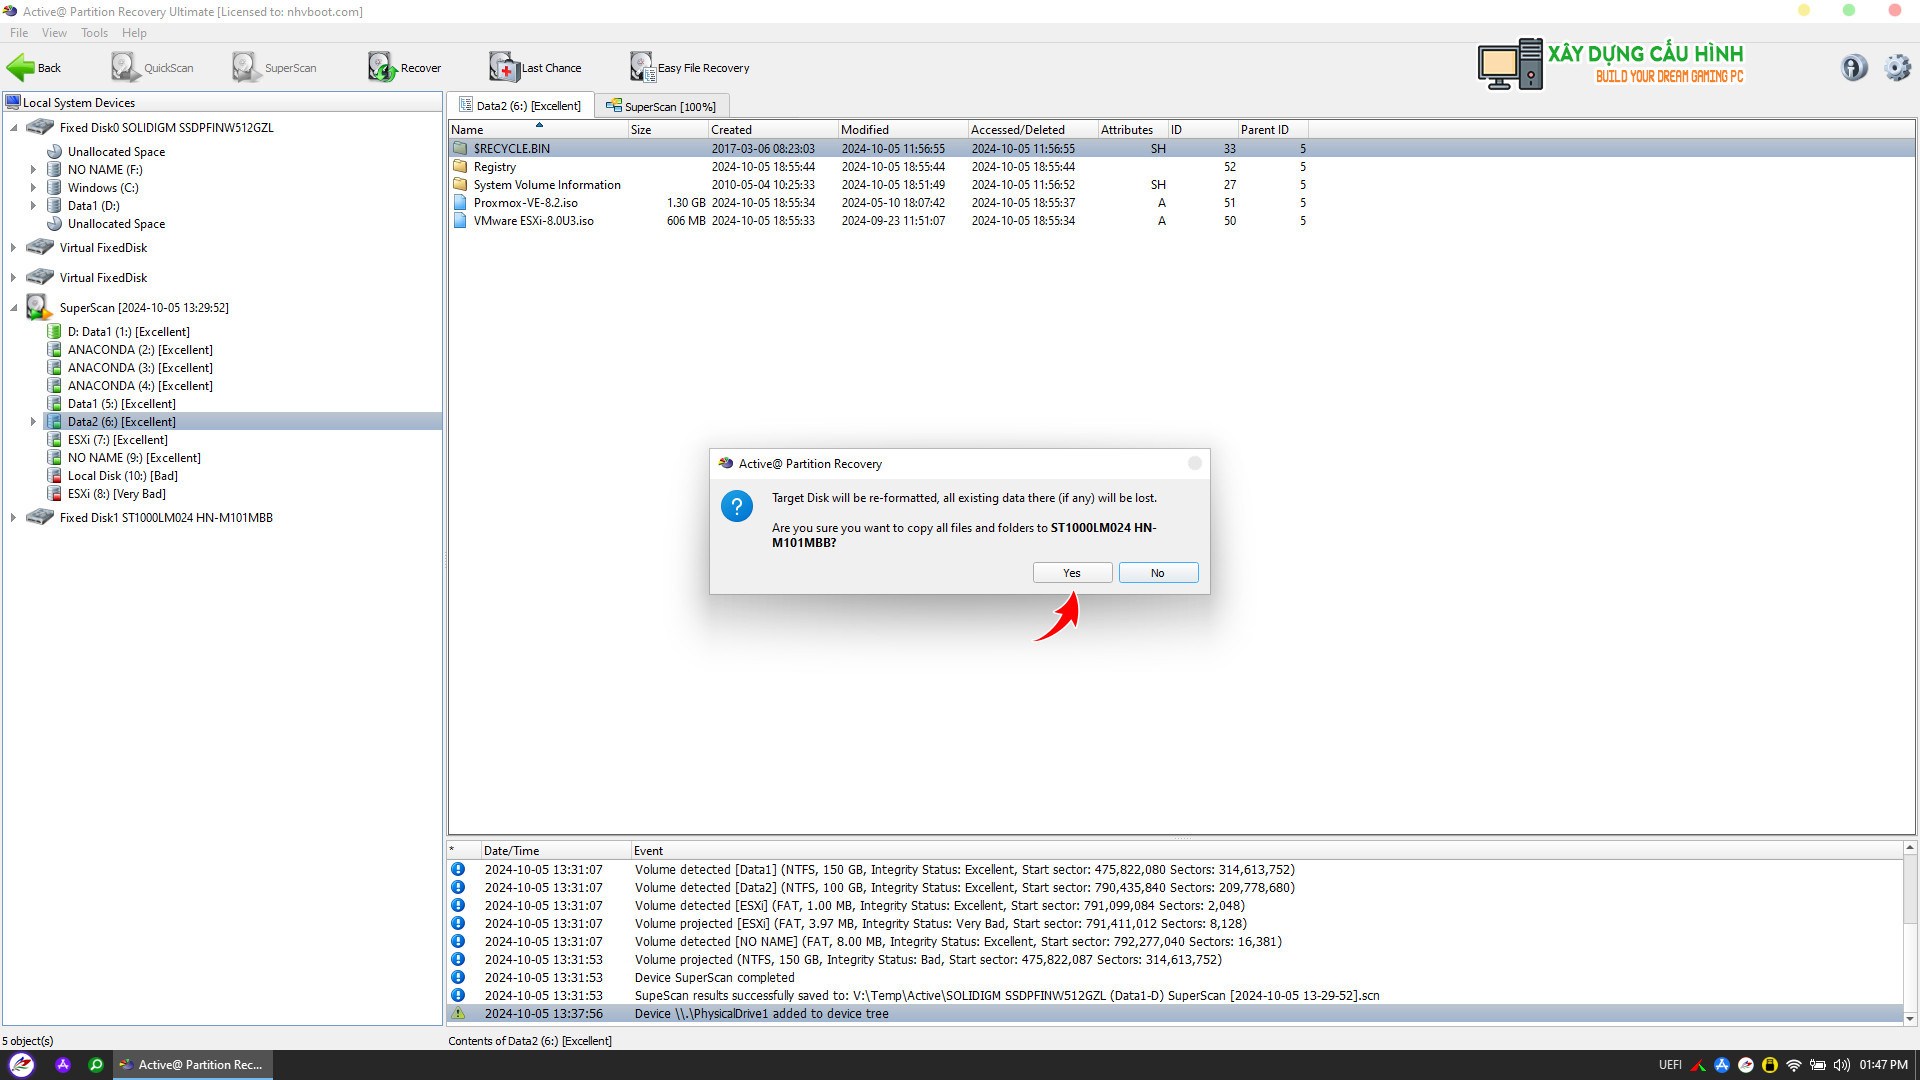Sort file list by Size column
The width and height of the screenshot is (1920, 1080).
pos(667,129)
